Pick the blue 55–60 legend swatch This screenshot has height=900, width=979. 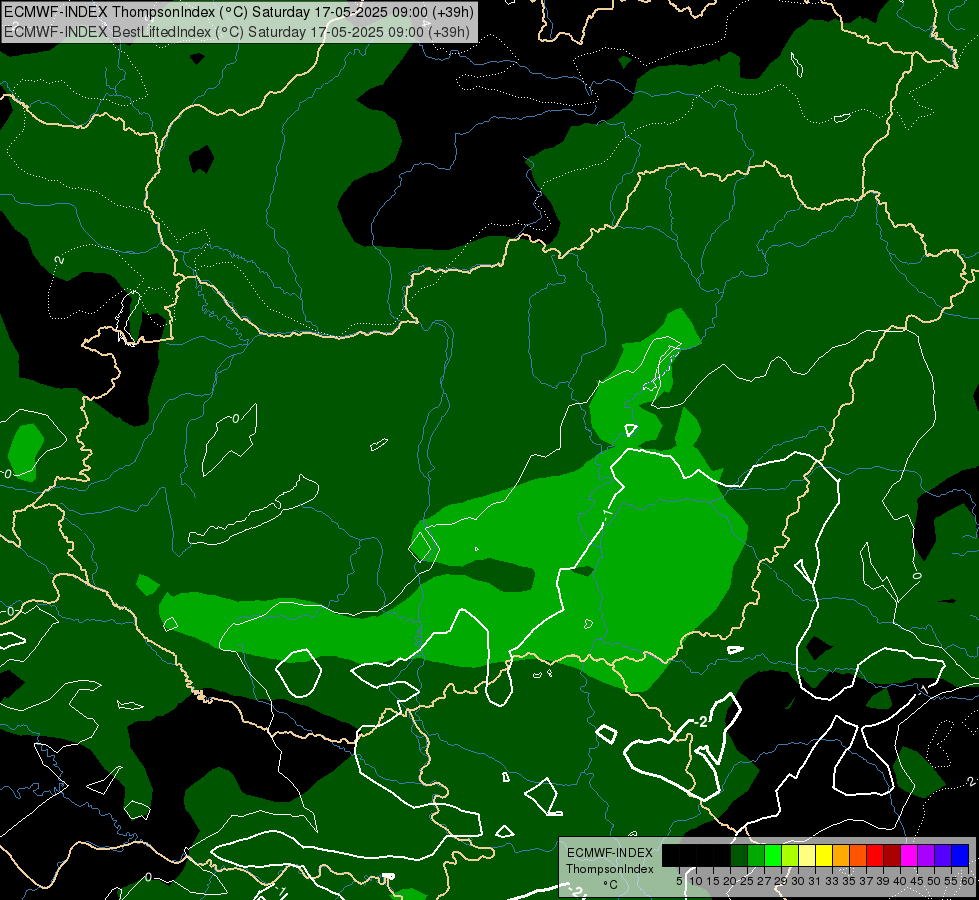[x=960, y=855]
